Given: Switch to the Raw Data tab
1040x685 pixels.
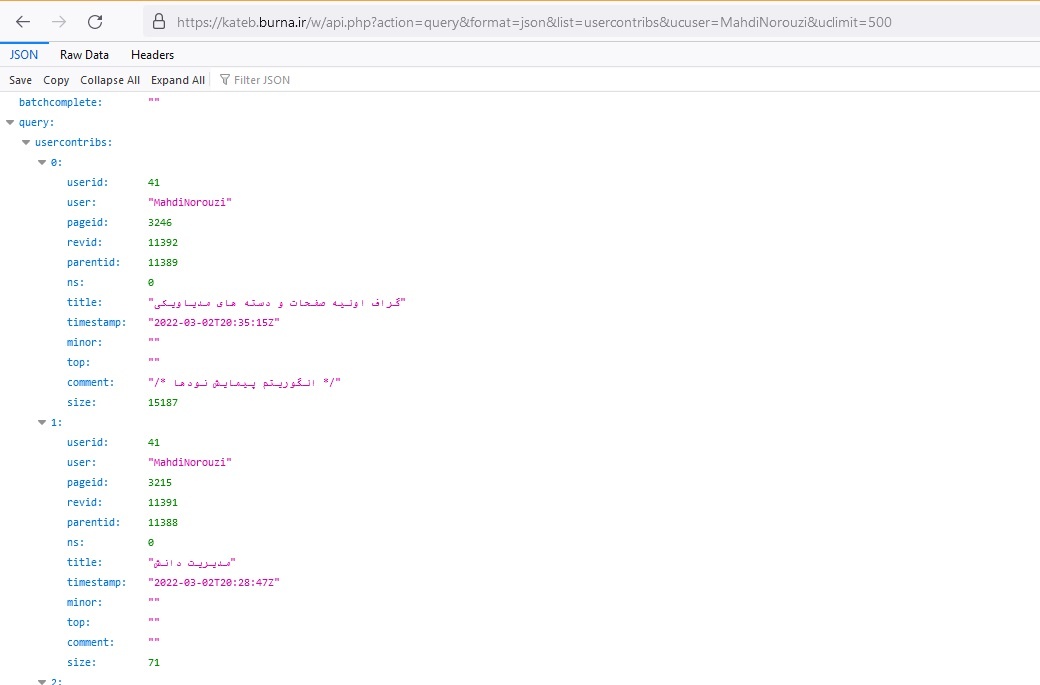Looking at the screenshot, I should 84,55.
